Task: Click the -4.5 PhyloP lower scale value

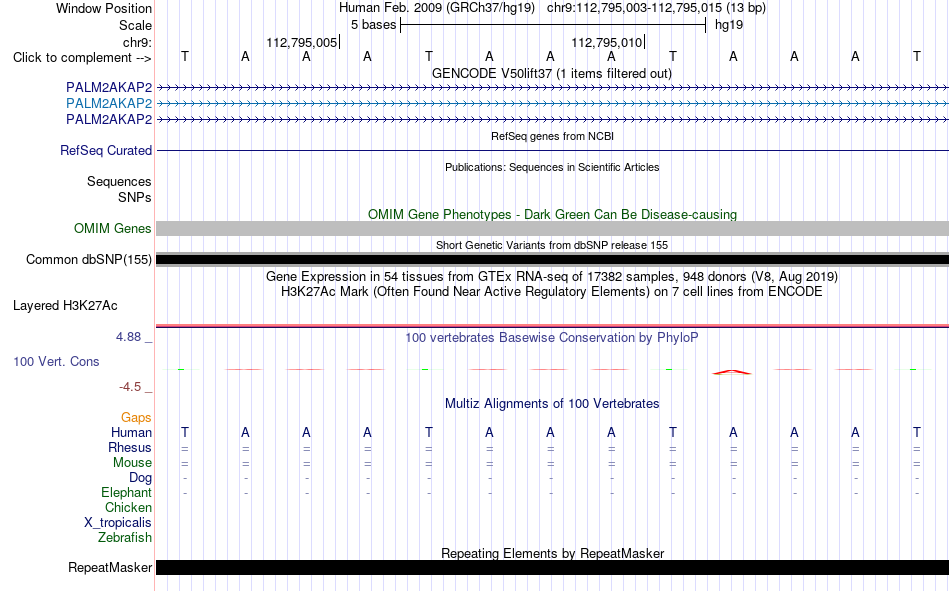Action: click(130, 387)
